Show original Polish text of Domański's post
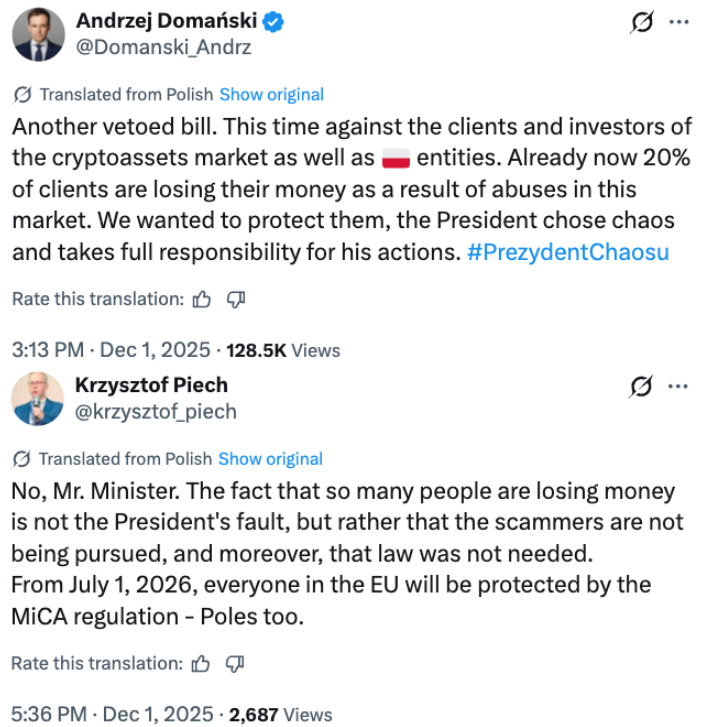This screenshot has height=727, width=717. (x=271, y=94)
